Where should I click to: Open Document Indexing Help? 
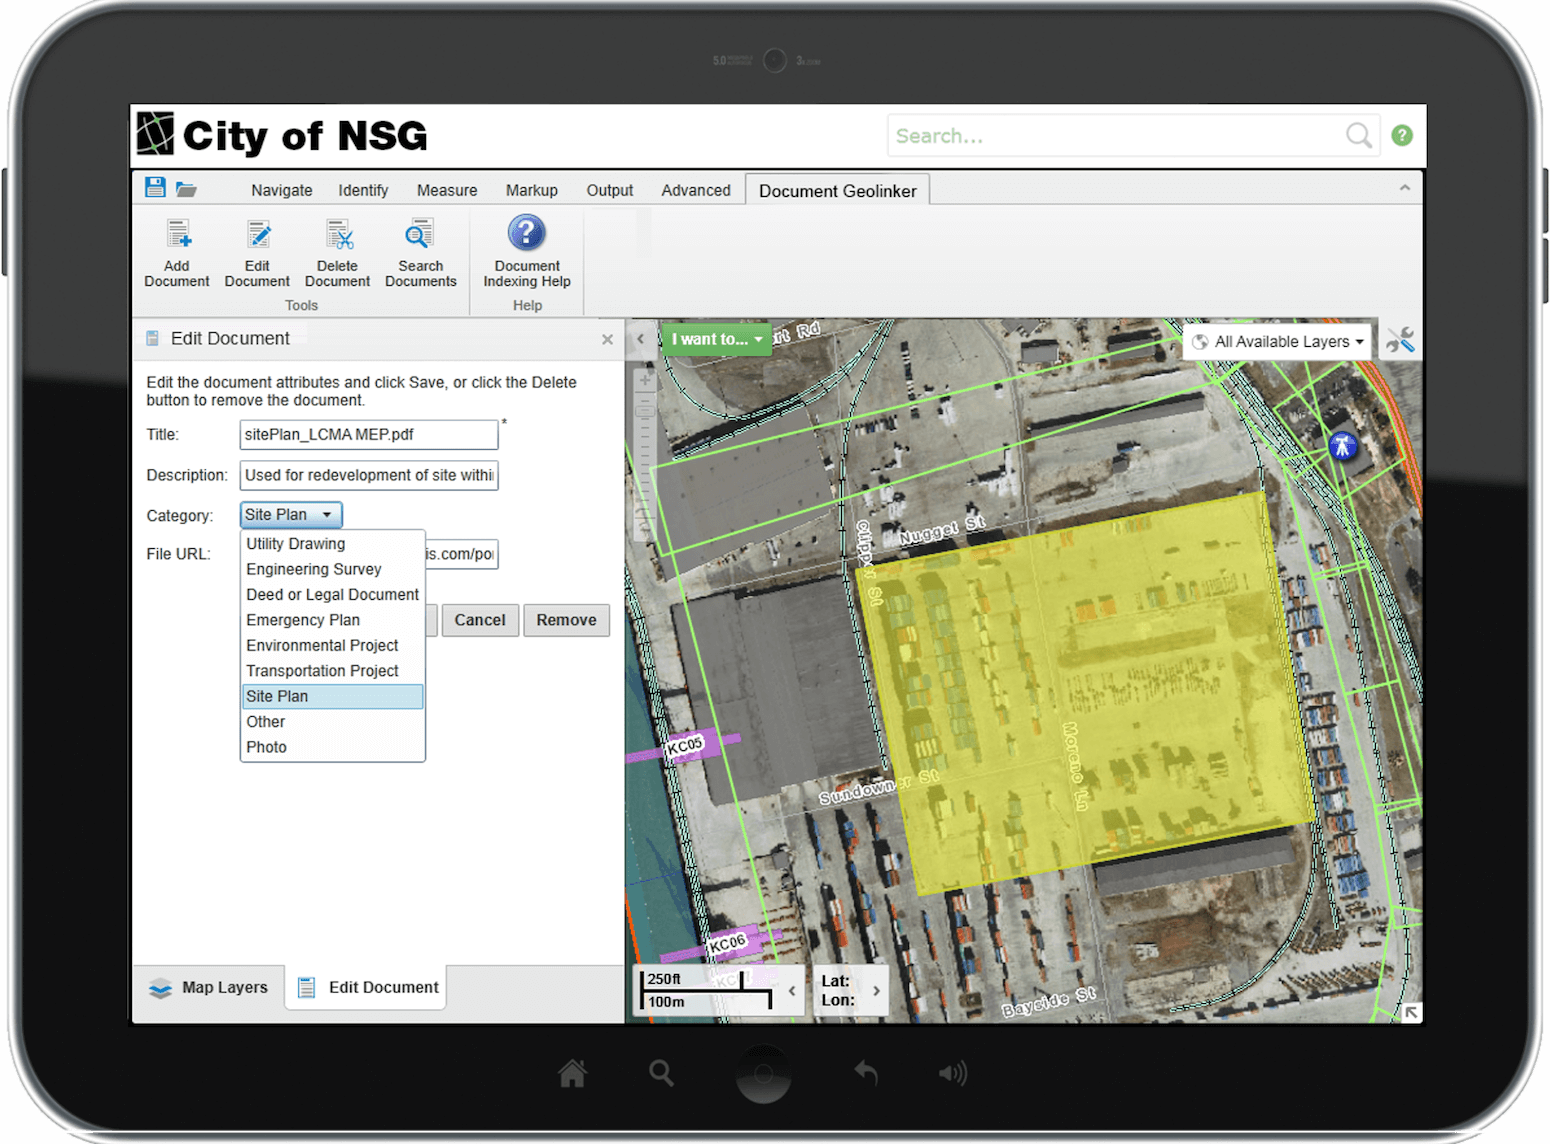(527, 252)
